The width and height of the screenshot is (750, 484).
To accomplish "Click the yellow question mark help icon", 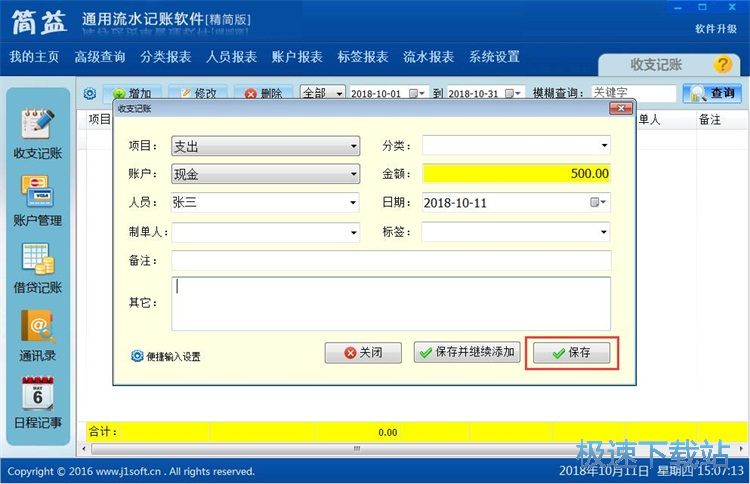I will coord(722,65).
